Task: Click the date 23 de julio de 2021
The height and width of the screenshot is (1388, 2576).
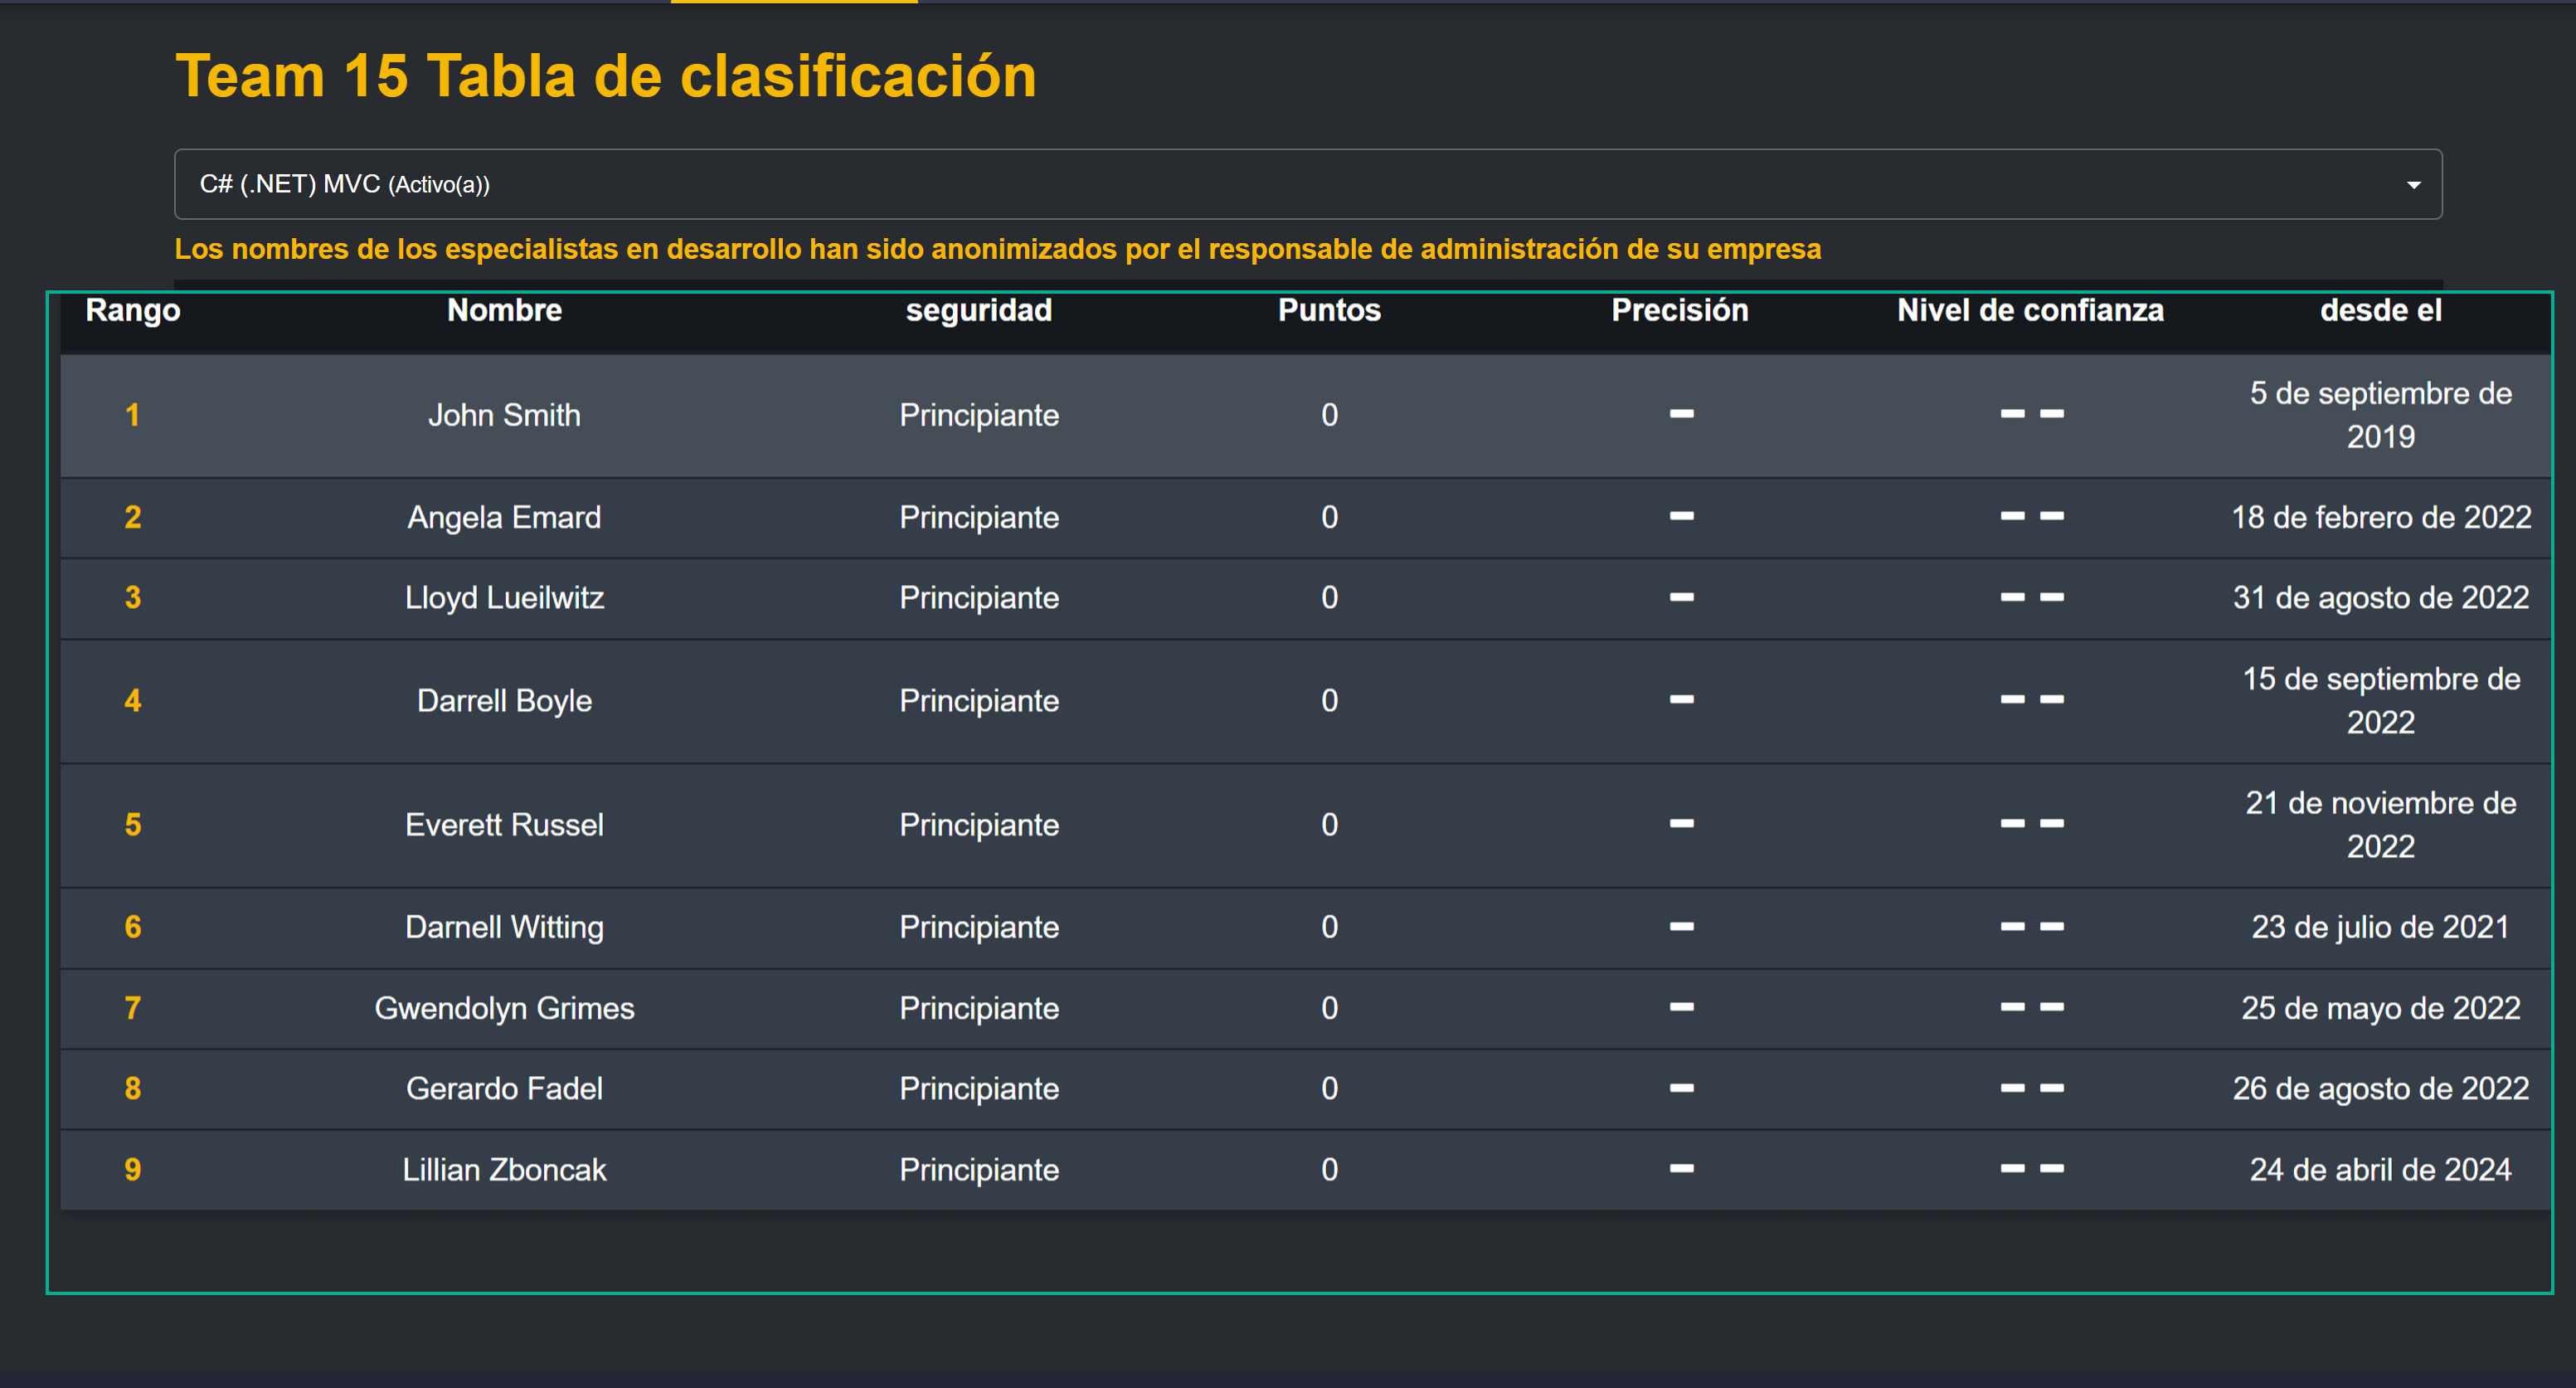Action: point(2380,927)
